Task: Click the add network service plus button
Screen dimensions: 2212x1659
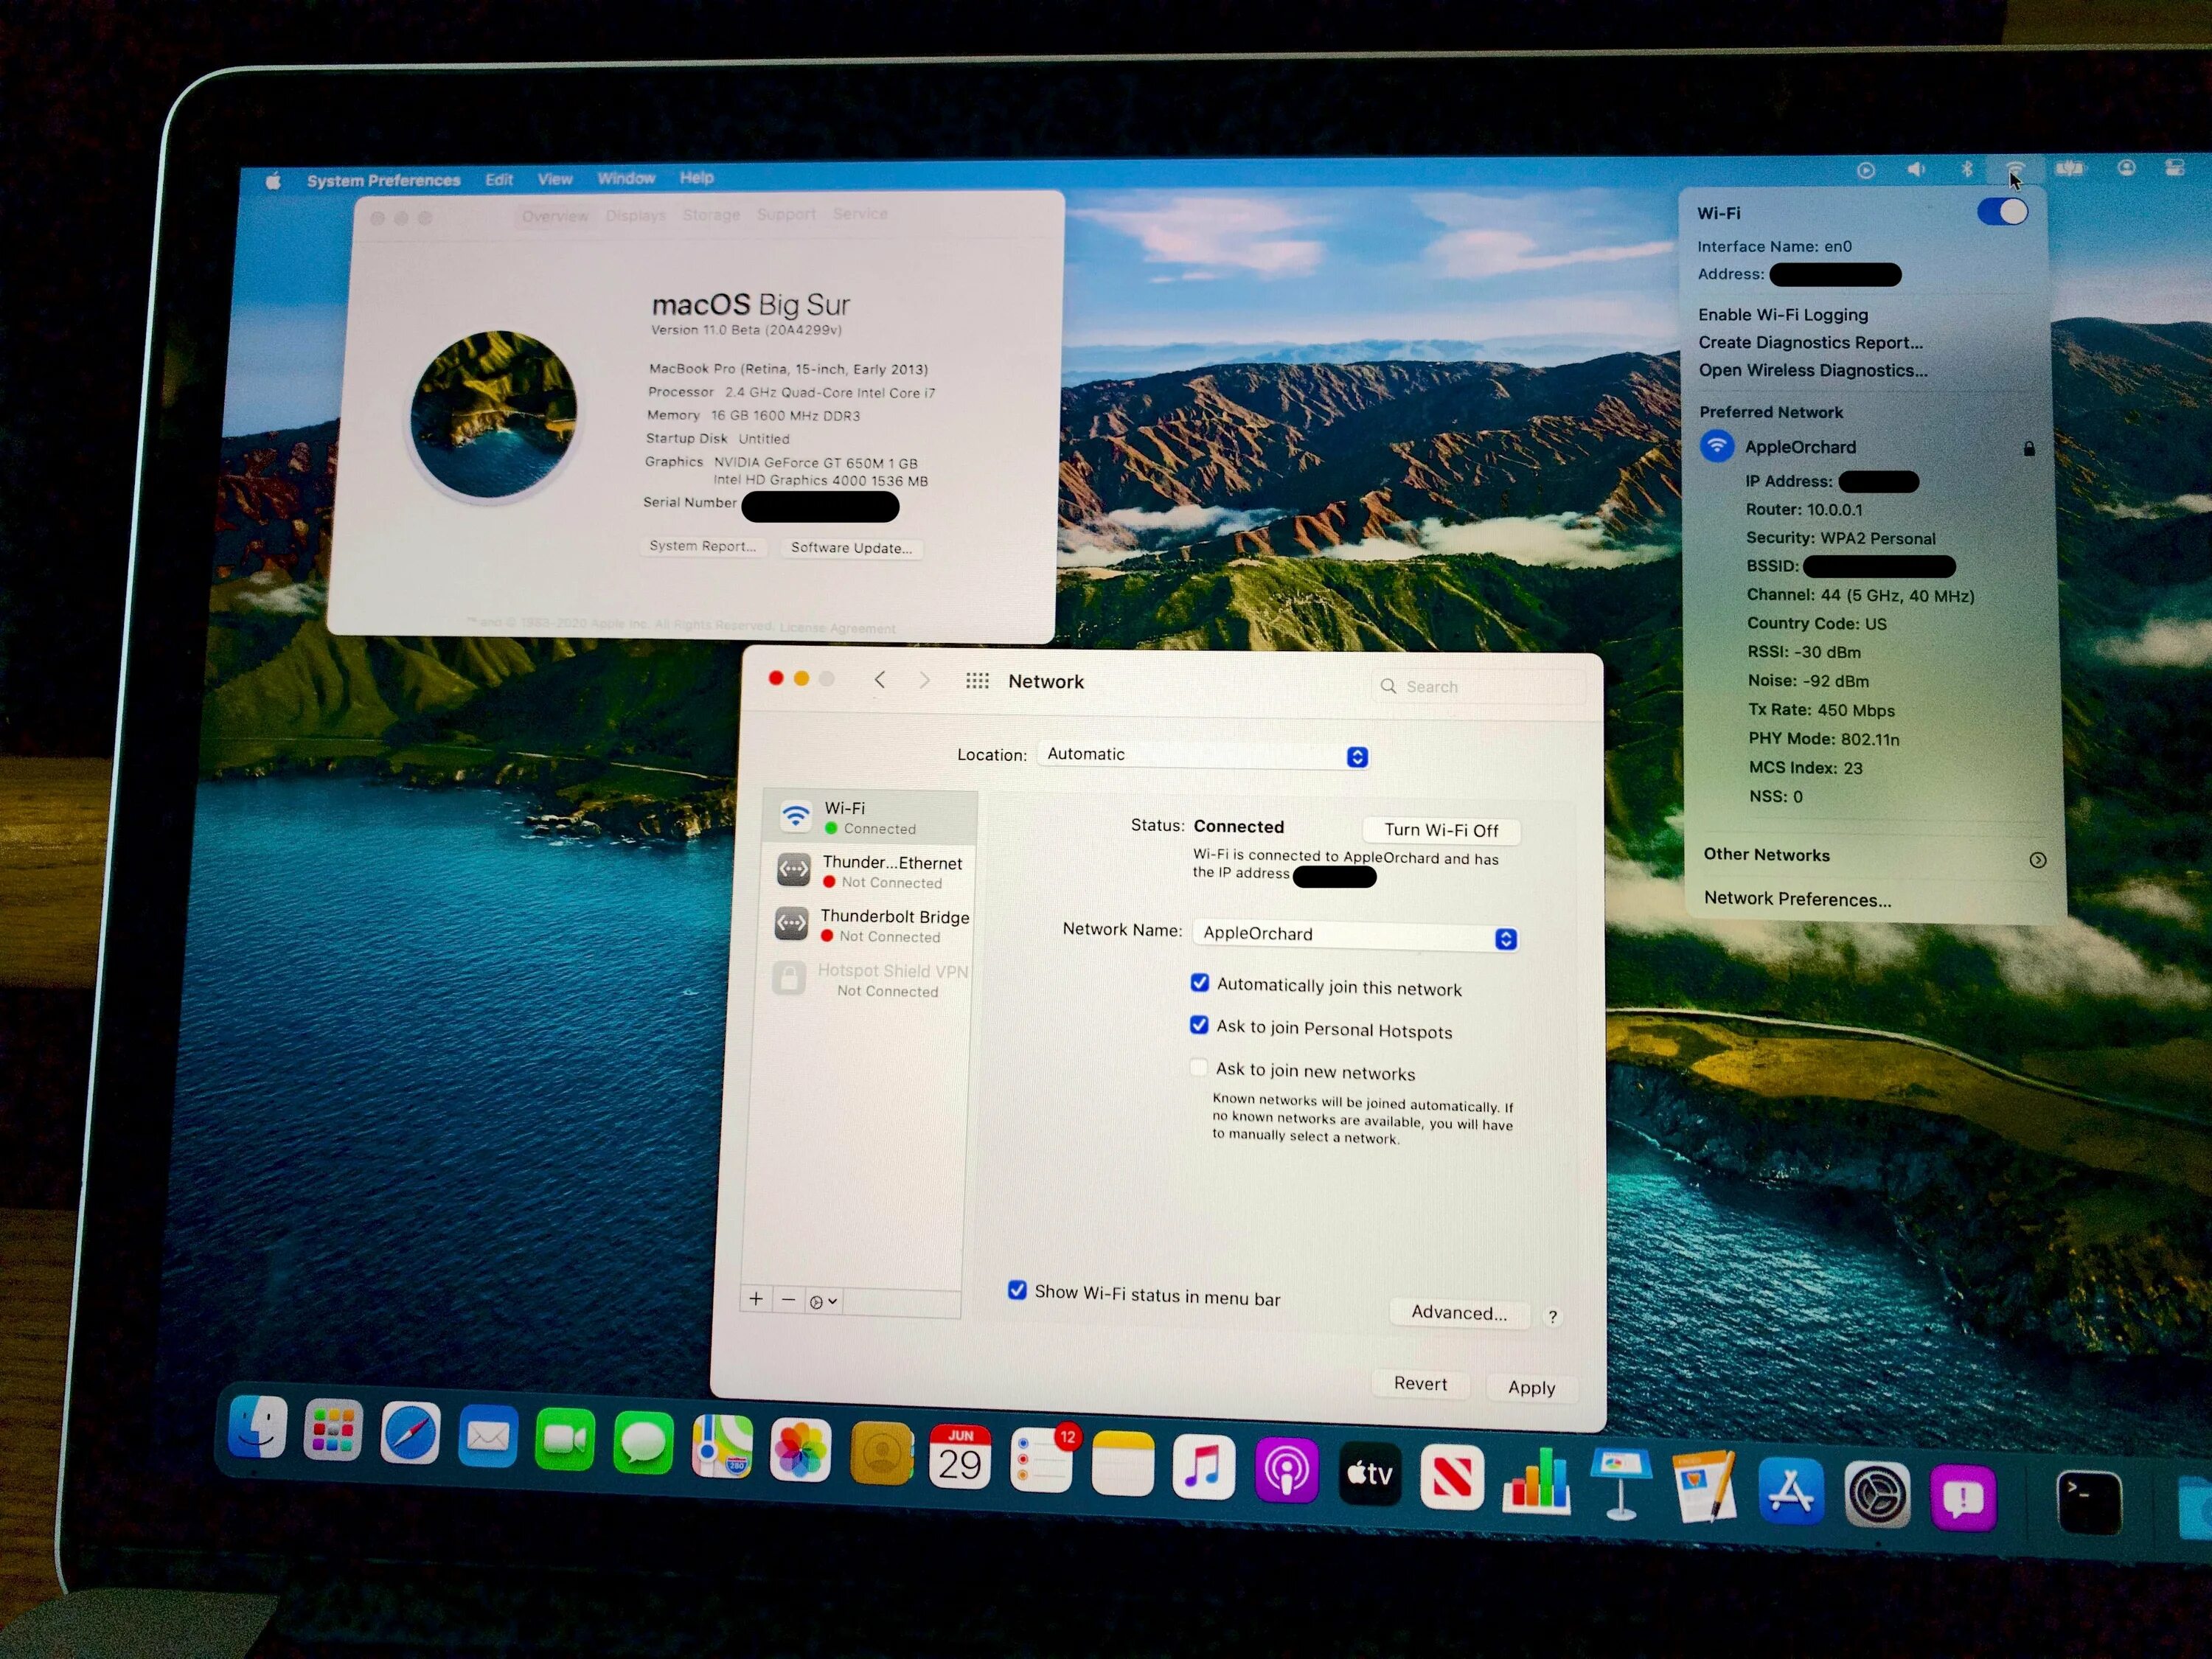Action: (x=756, y=1299)
